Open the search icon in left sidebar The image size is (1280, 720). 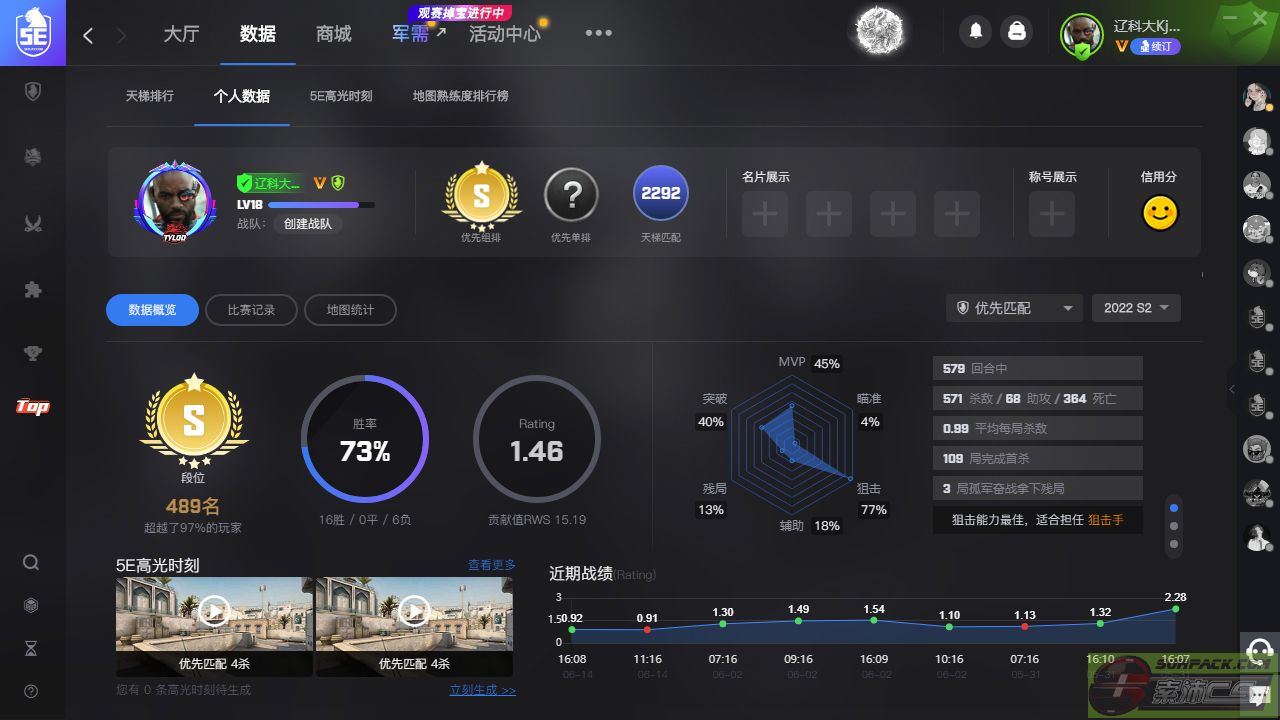tap(31, 562)
